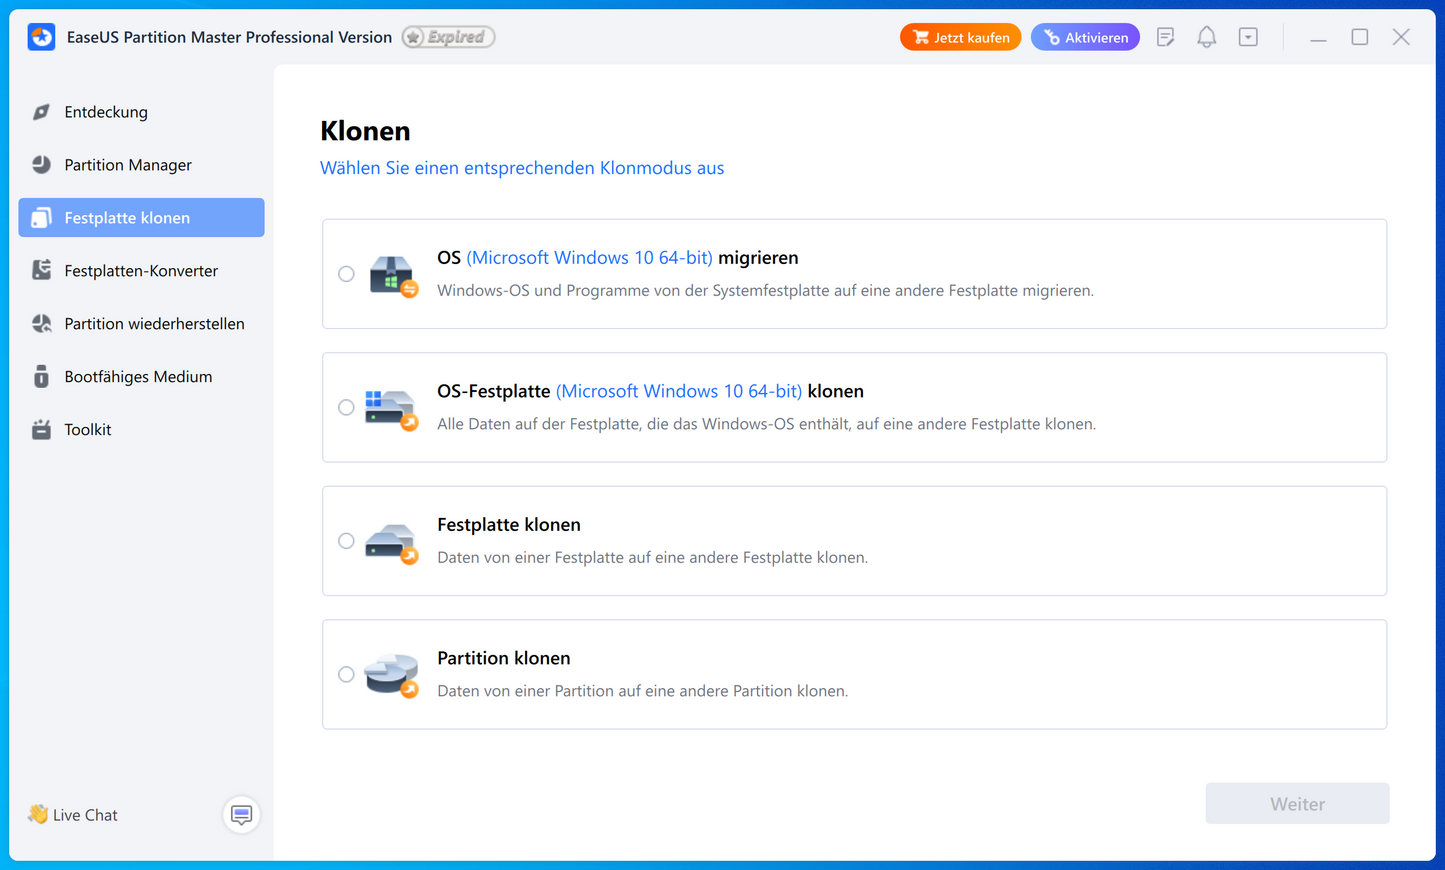Click the Festplatte klonen sidebar icon
The height and width of the screenshot is (870, 1445).
tap(41, 218)
